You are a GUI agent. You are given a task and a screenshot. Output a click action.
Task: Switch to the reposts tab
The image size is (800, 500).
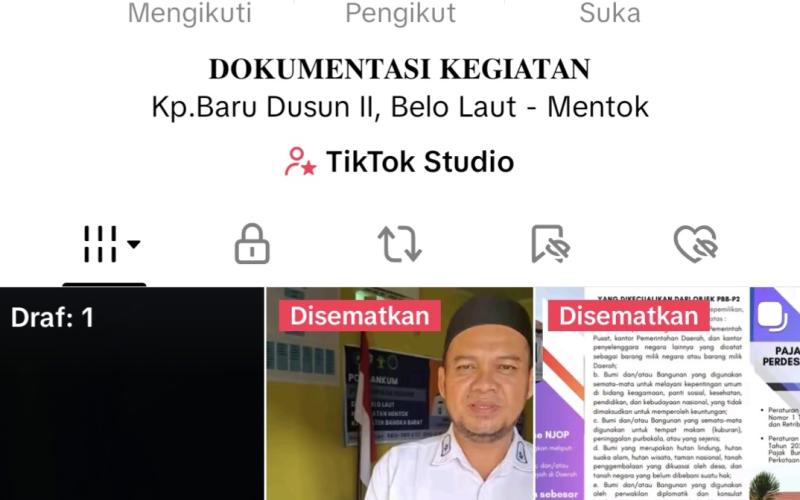point(399,244)
